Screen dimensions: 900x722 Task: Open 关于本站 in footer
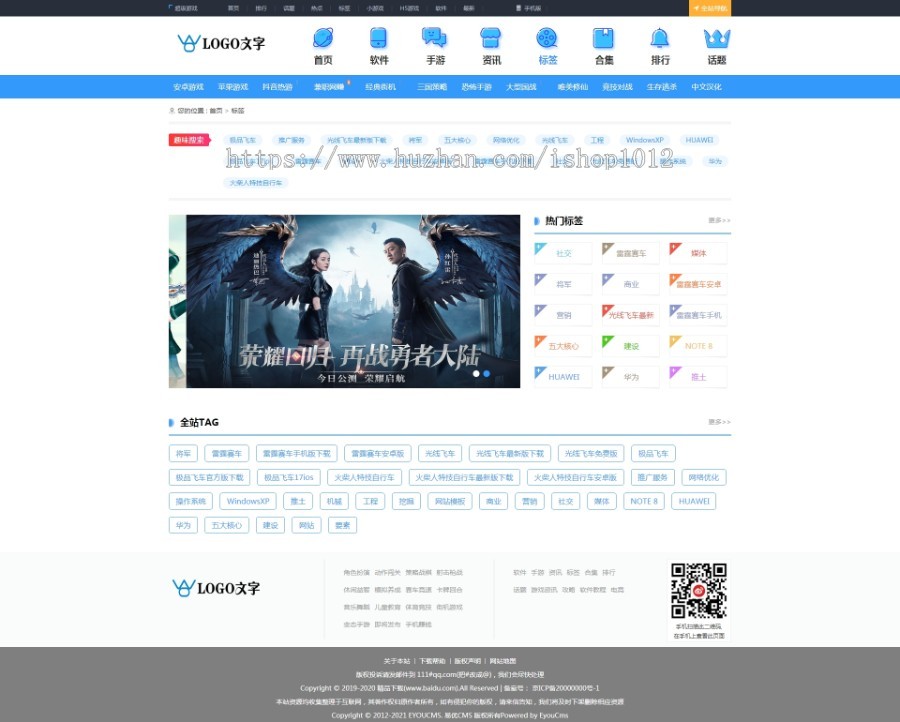point(397,661)
